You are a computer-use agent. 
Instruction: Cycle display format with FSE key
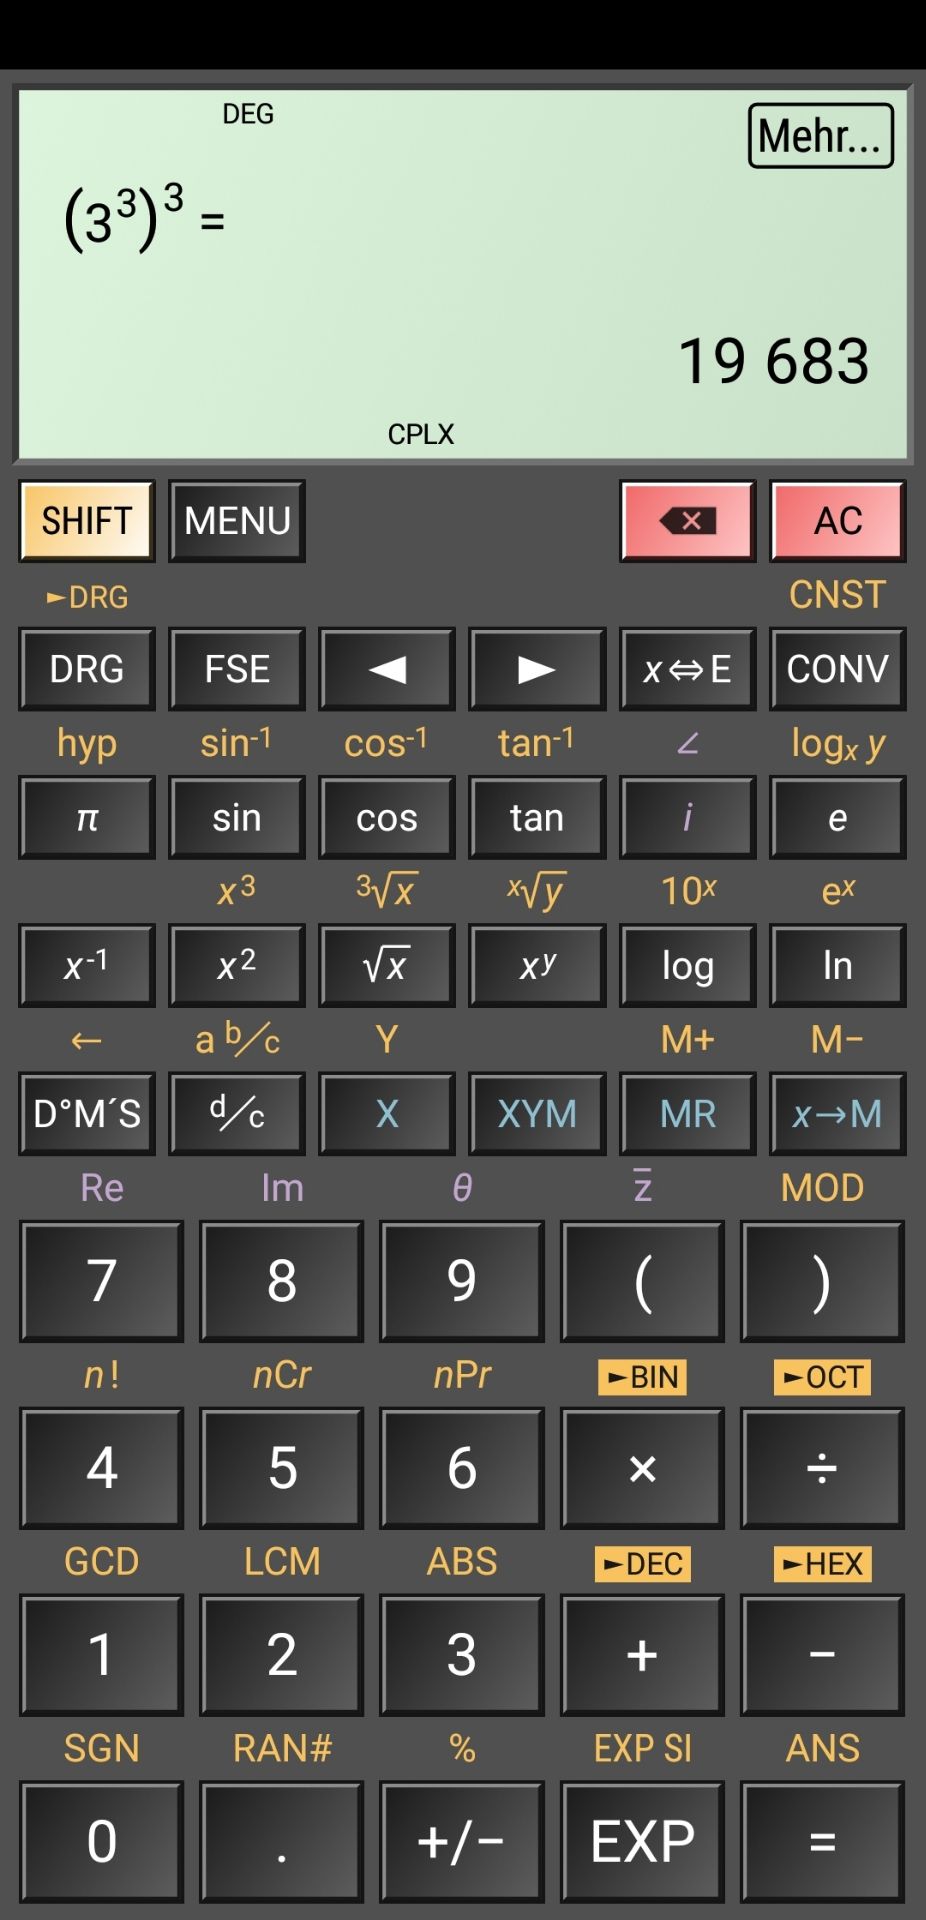237,669
